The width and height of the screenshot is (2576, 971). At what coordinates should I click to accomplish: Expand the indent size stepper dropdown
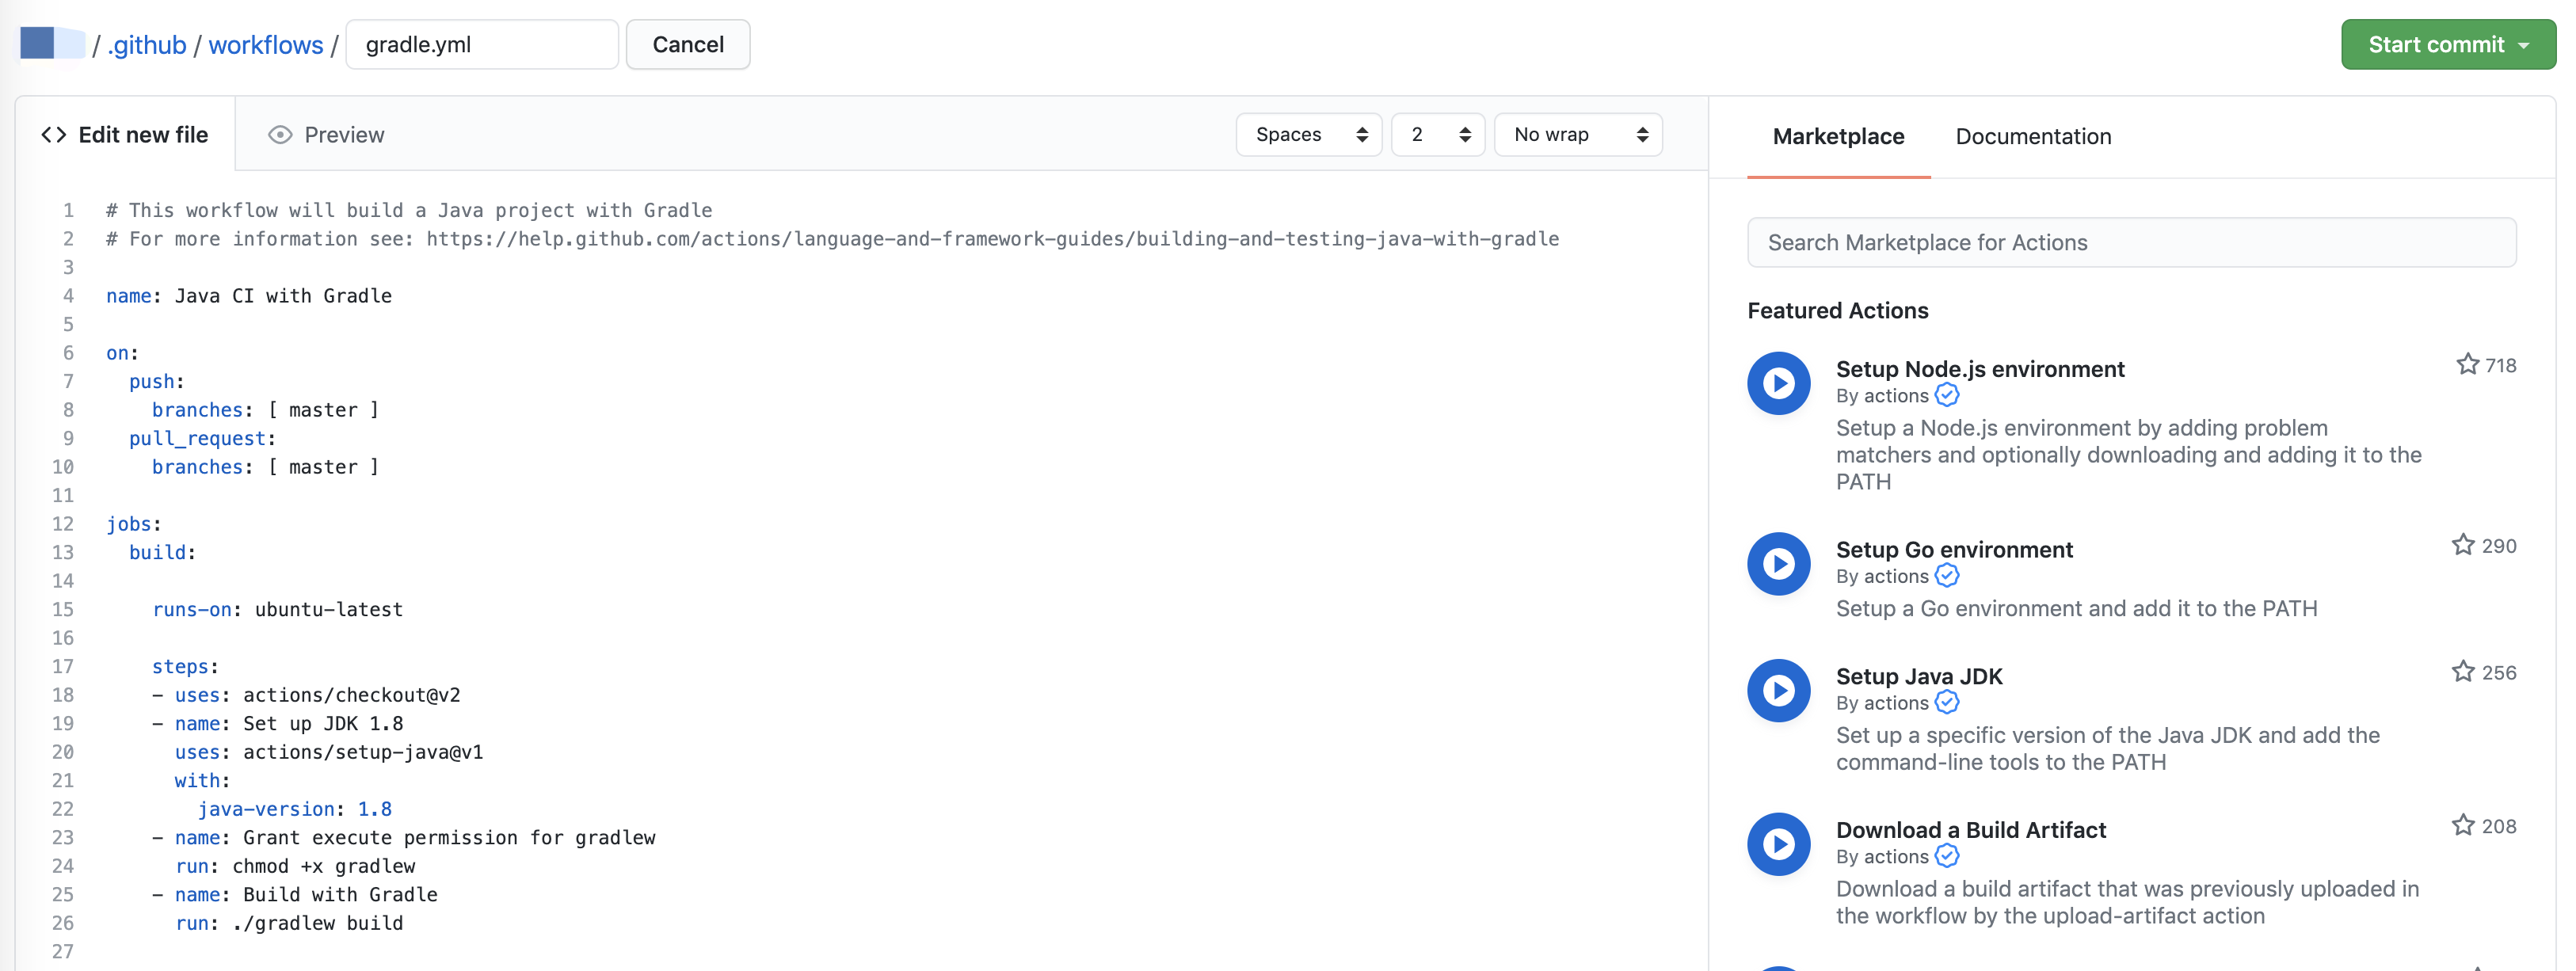tap(1439, 135)
